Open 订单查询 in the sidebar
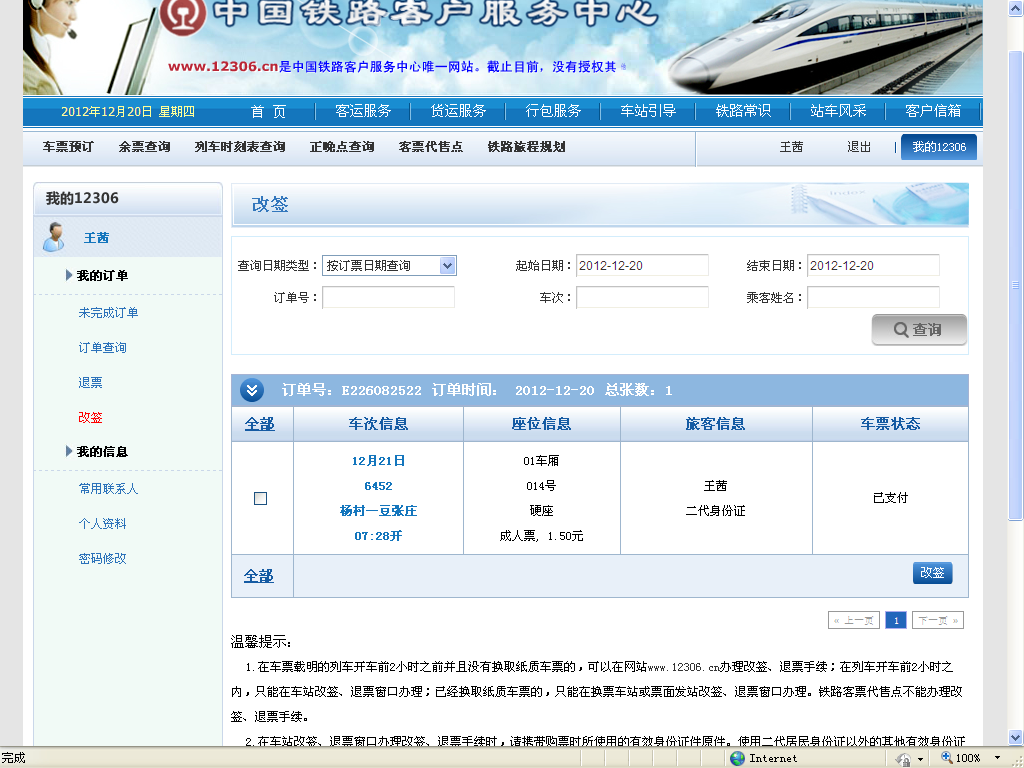The height and width of the screenshot is (768, 1024). [x=103, y=347]
